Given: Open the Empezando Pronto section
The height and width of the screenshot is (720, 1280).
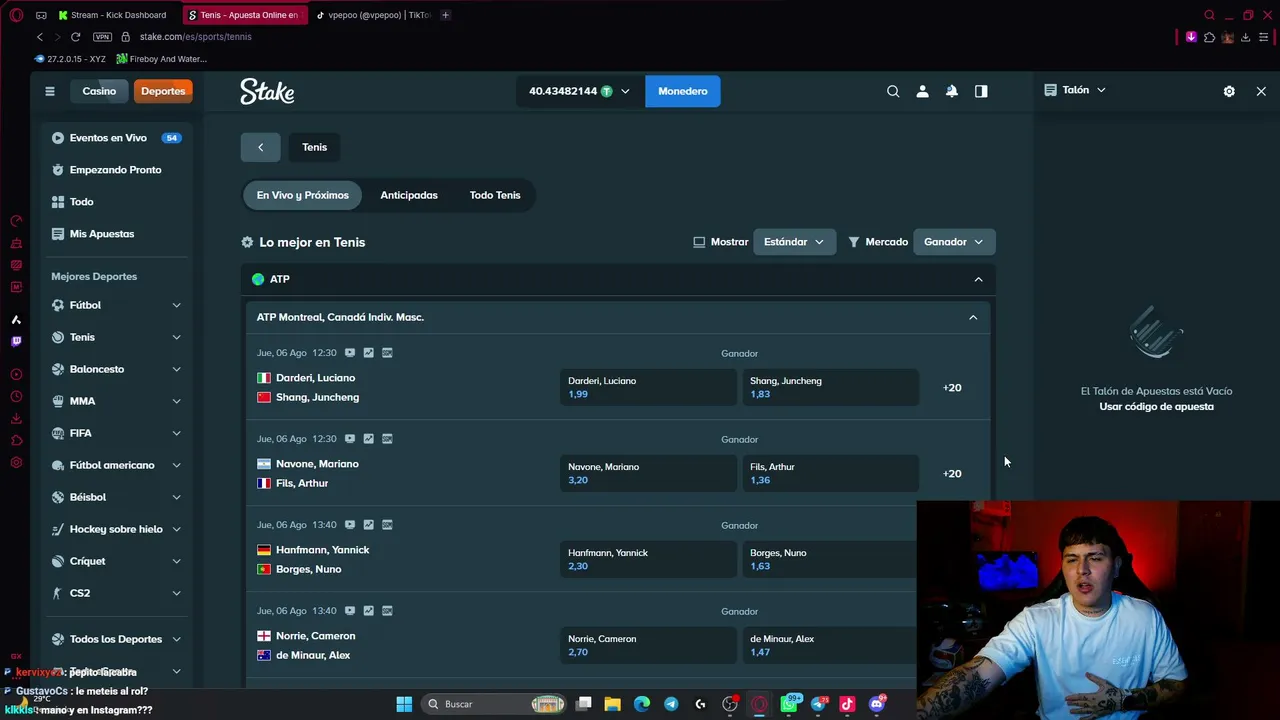Looking at the screenshot, I should (116, 170).
